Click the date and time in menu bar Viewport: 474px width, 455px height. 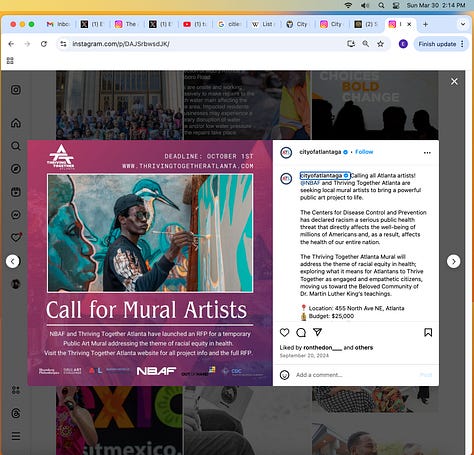pyautogui.click(x=436, y=5)
